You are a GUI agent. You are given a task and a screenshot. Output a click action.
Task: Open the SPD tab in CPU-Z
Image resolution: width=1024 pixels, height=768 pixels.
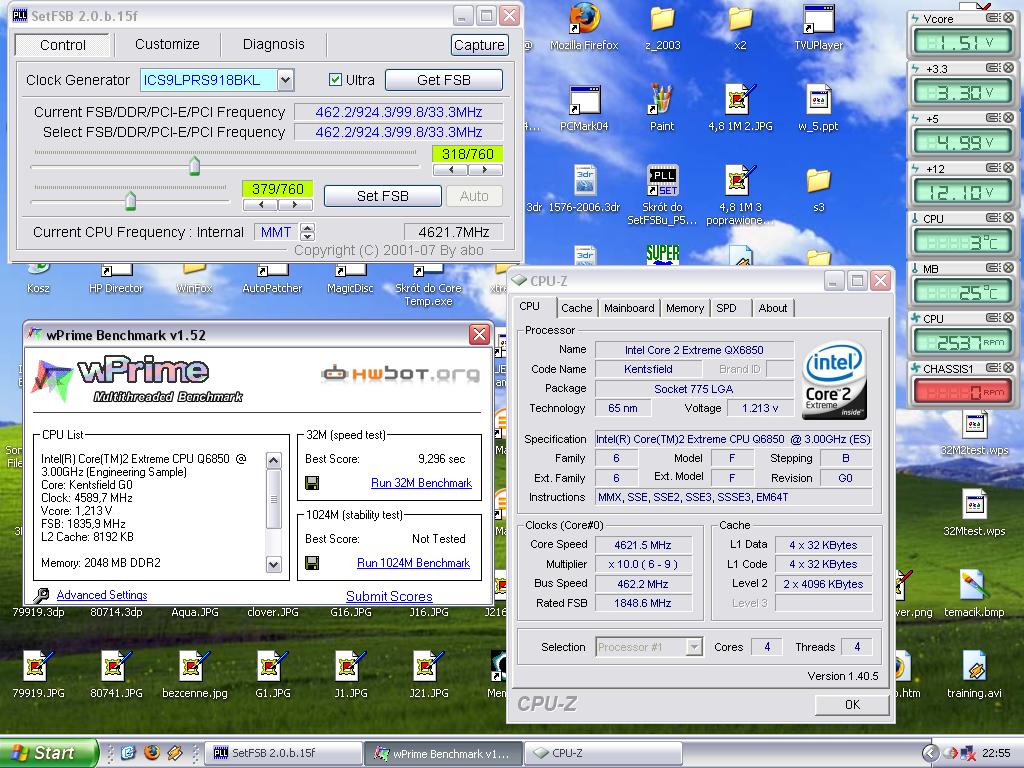[x=726, y=308]
